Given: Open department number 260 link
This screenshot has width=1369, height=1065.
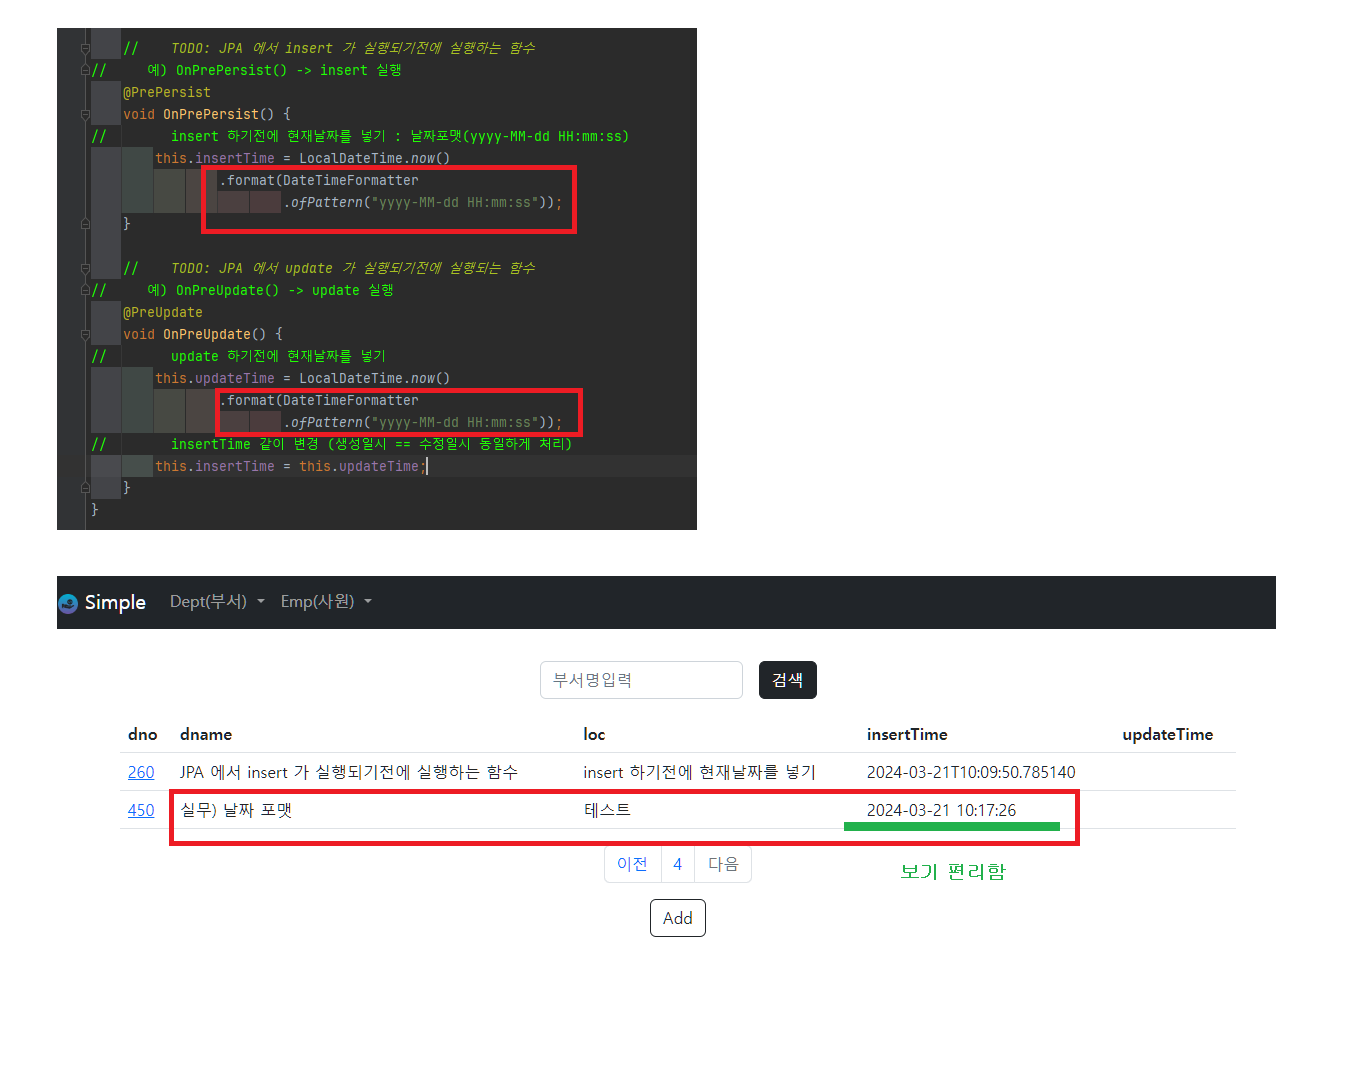Looking at the screenshot, I should pos(141,772).
